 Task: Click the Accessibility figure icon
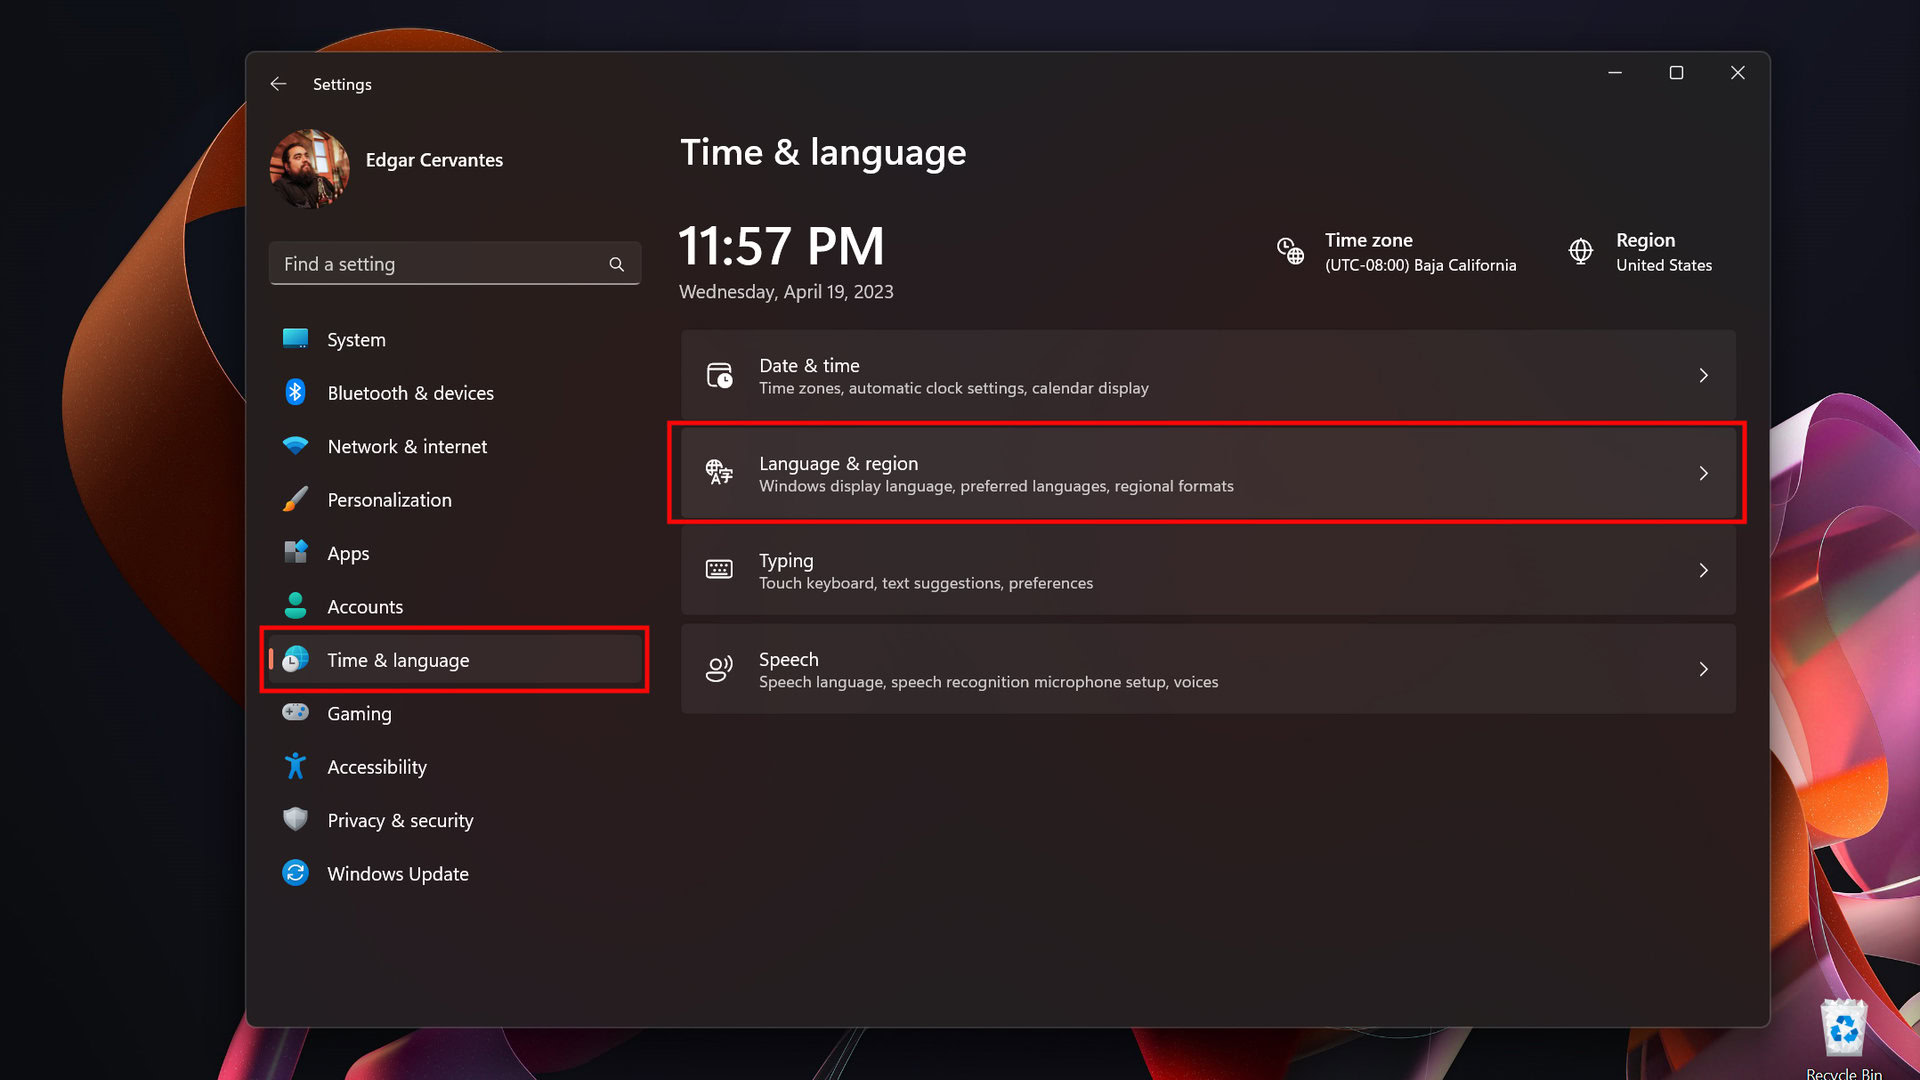(295, 766)
